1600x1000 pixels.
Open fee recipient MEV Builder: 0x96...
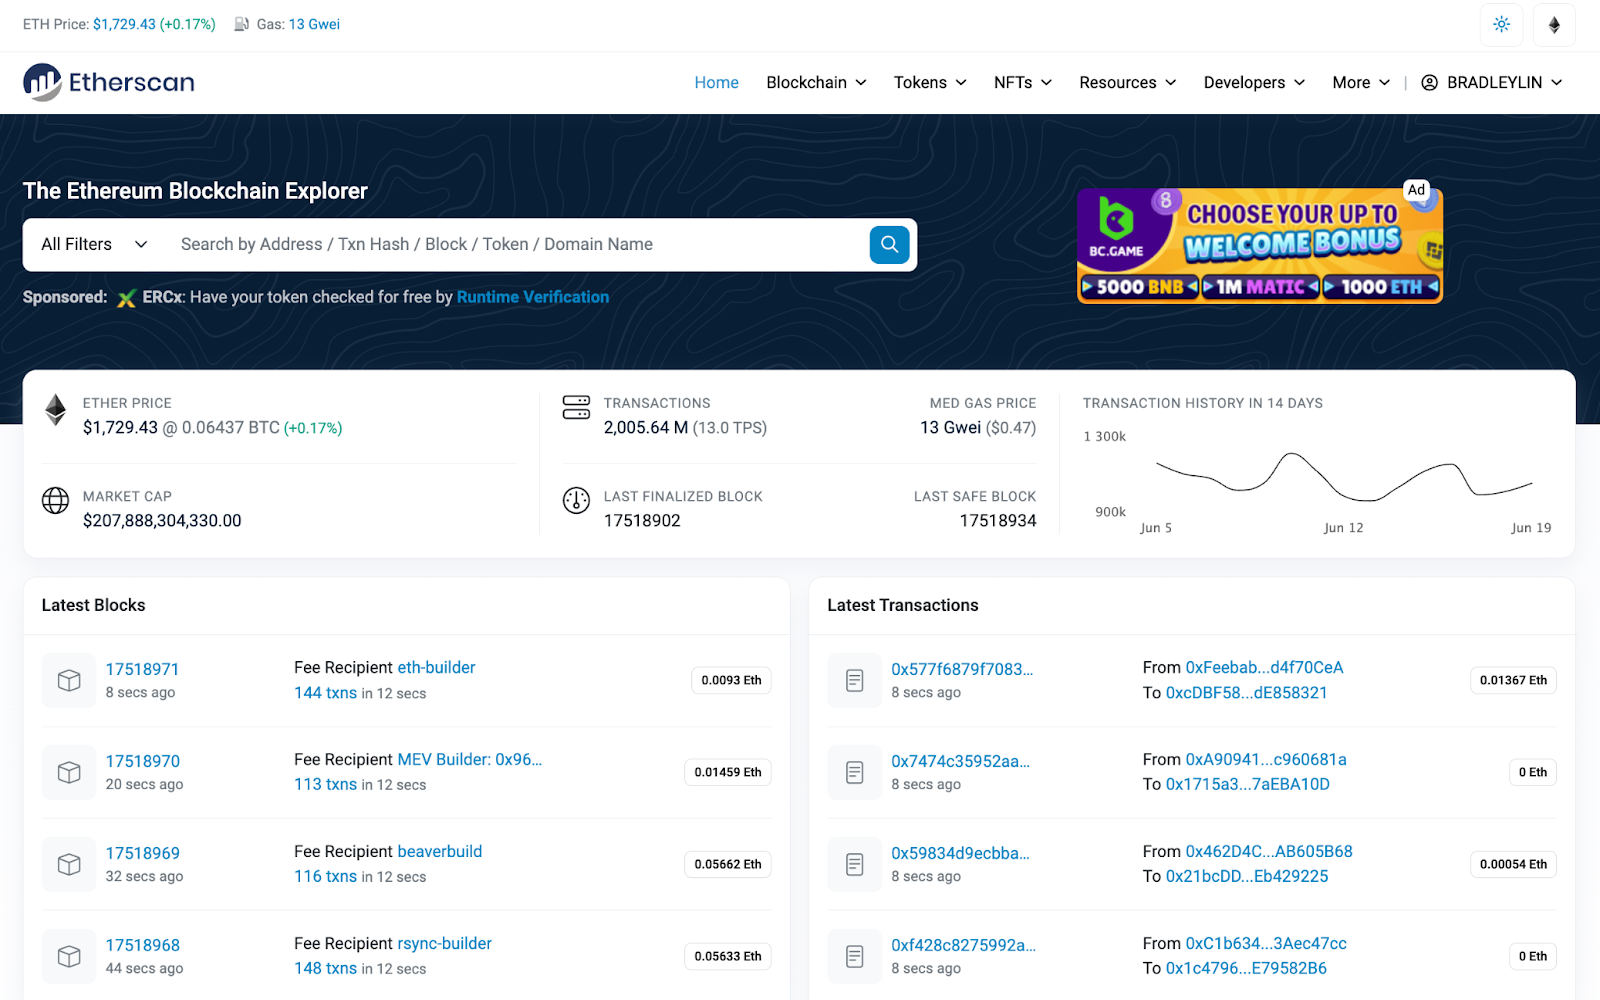(x=469, y=759)
